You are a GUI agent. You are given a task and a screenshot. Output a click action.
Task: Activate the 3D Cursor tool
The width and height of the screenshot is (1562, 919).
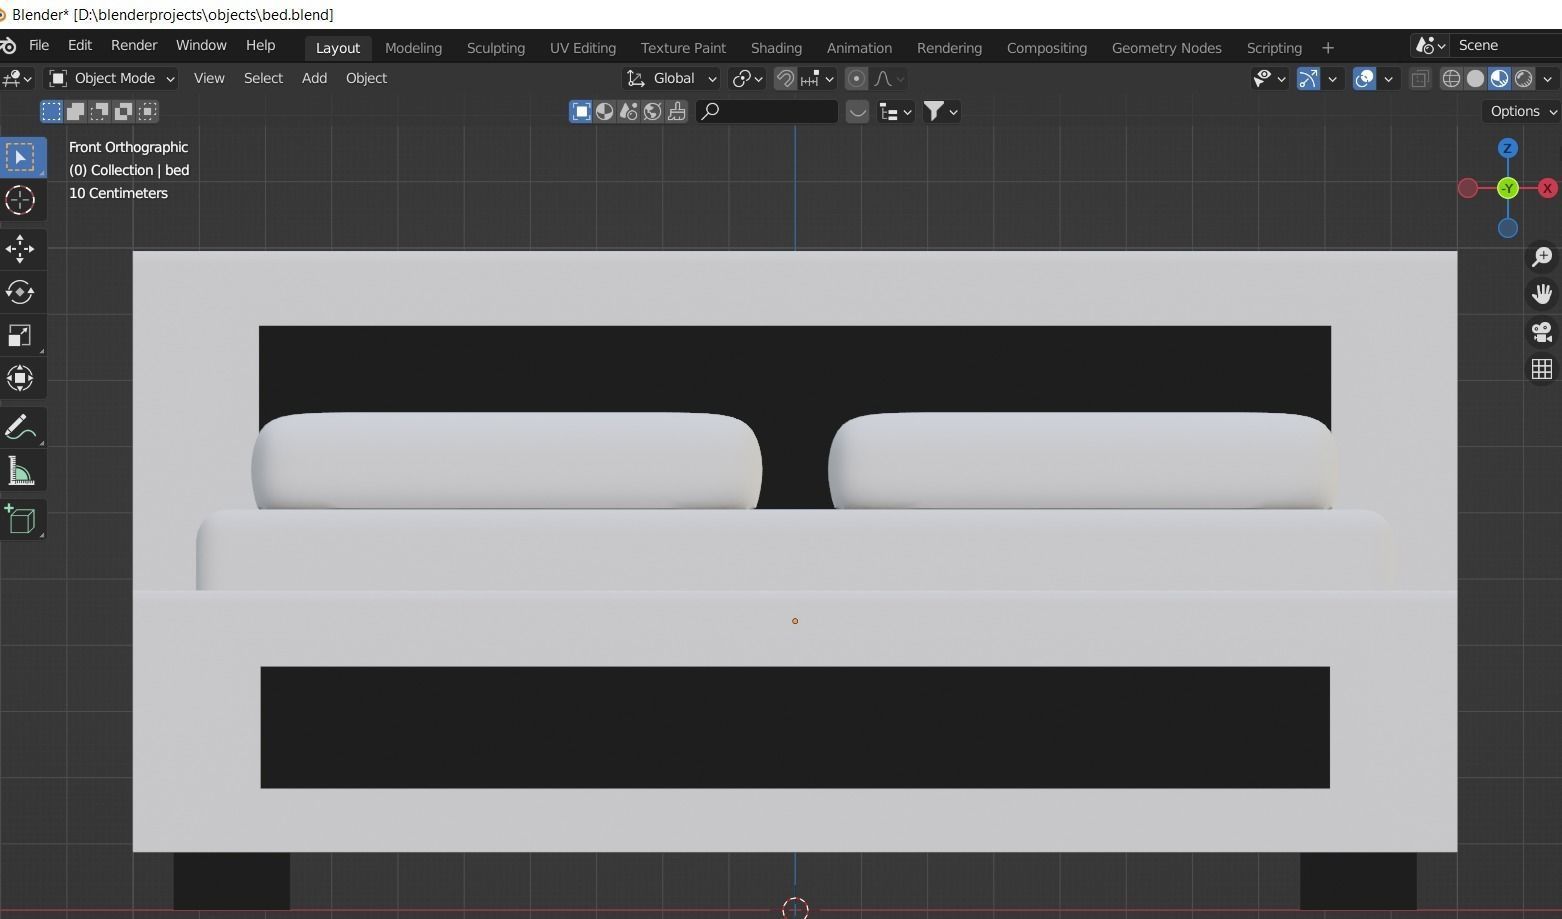[21, 200]
